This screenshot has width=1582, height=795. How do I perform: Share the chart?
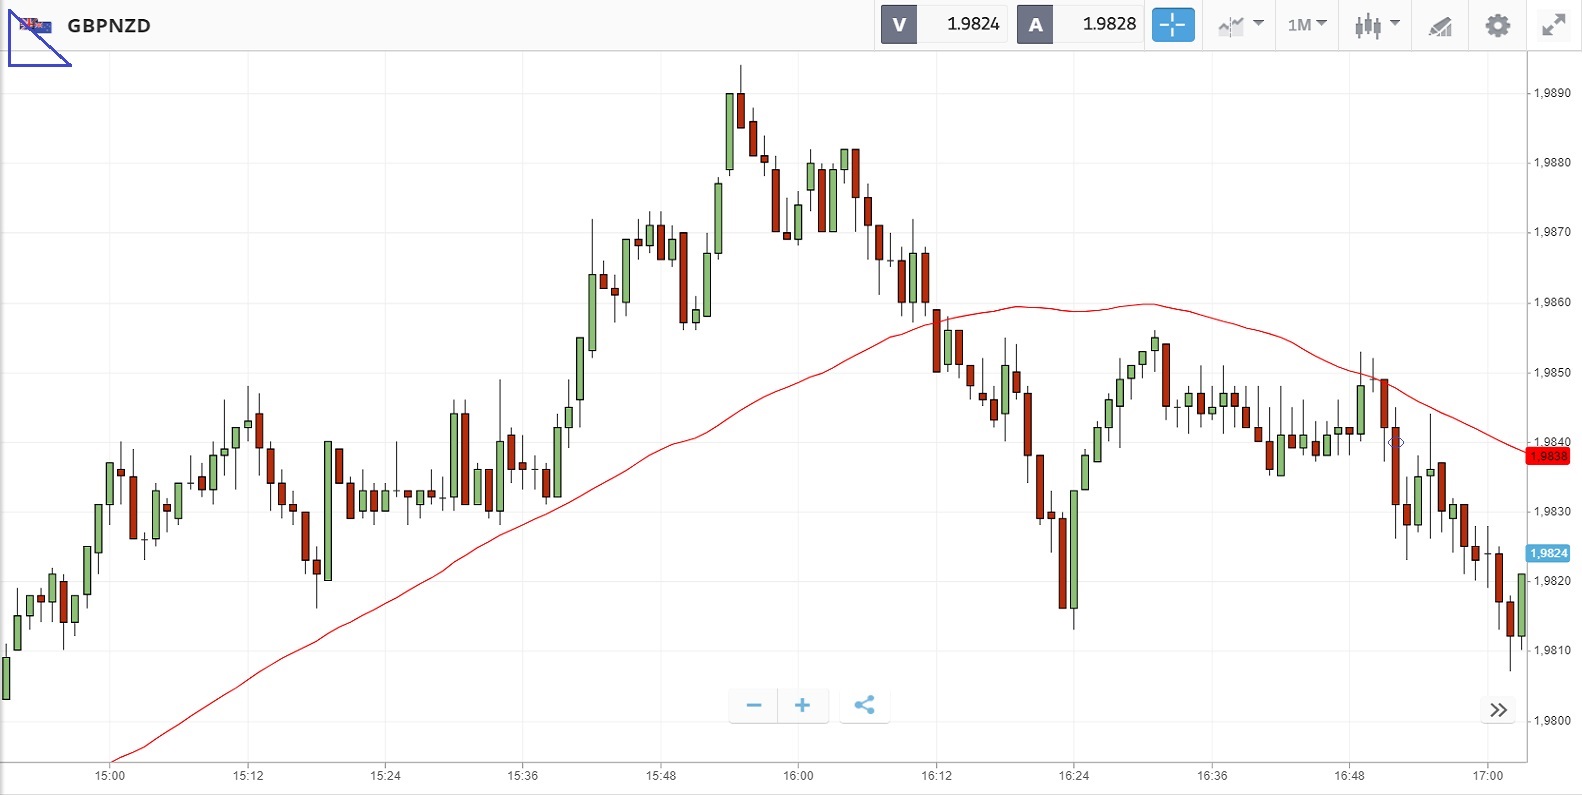(x=864, y=705)
